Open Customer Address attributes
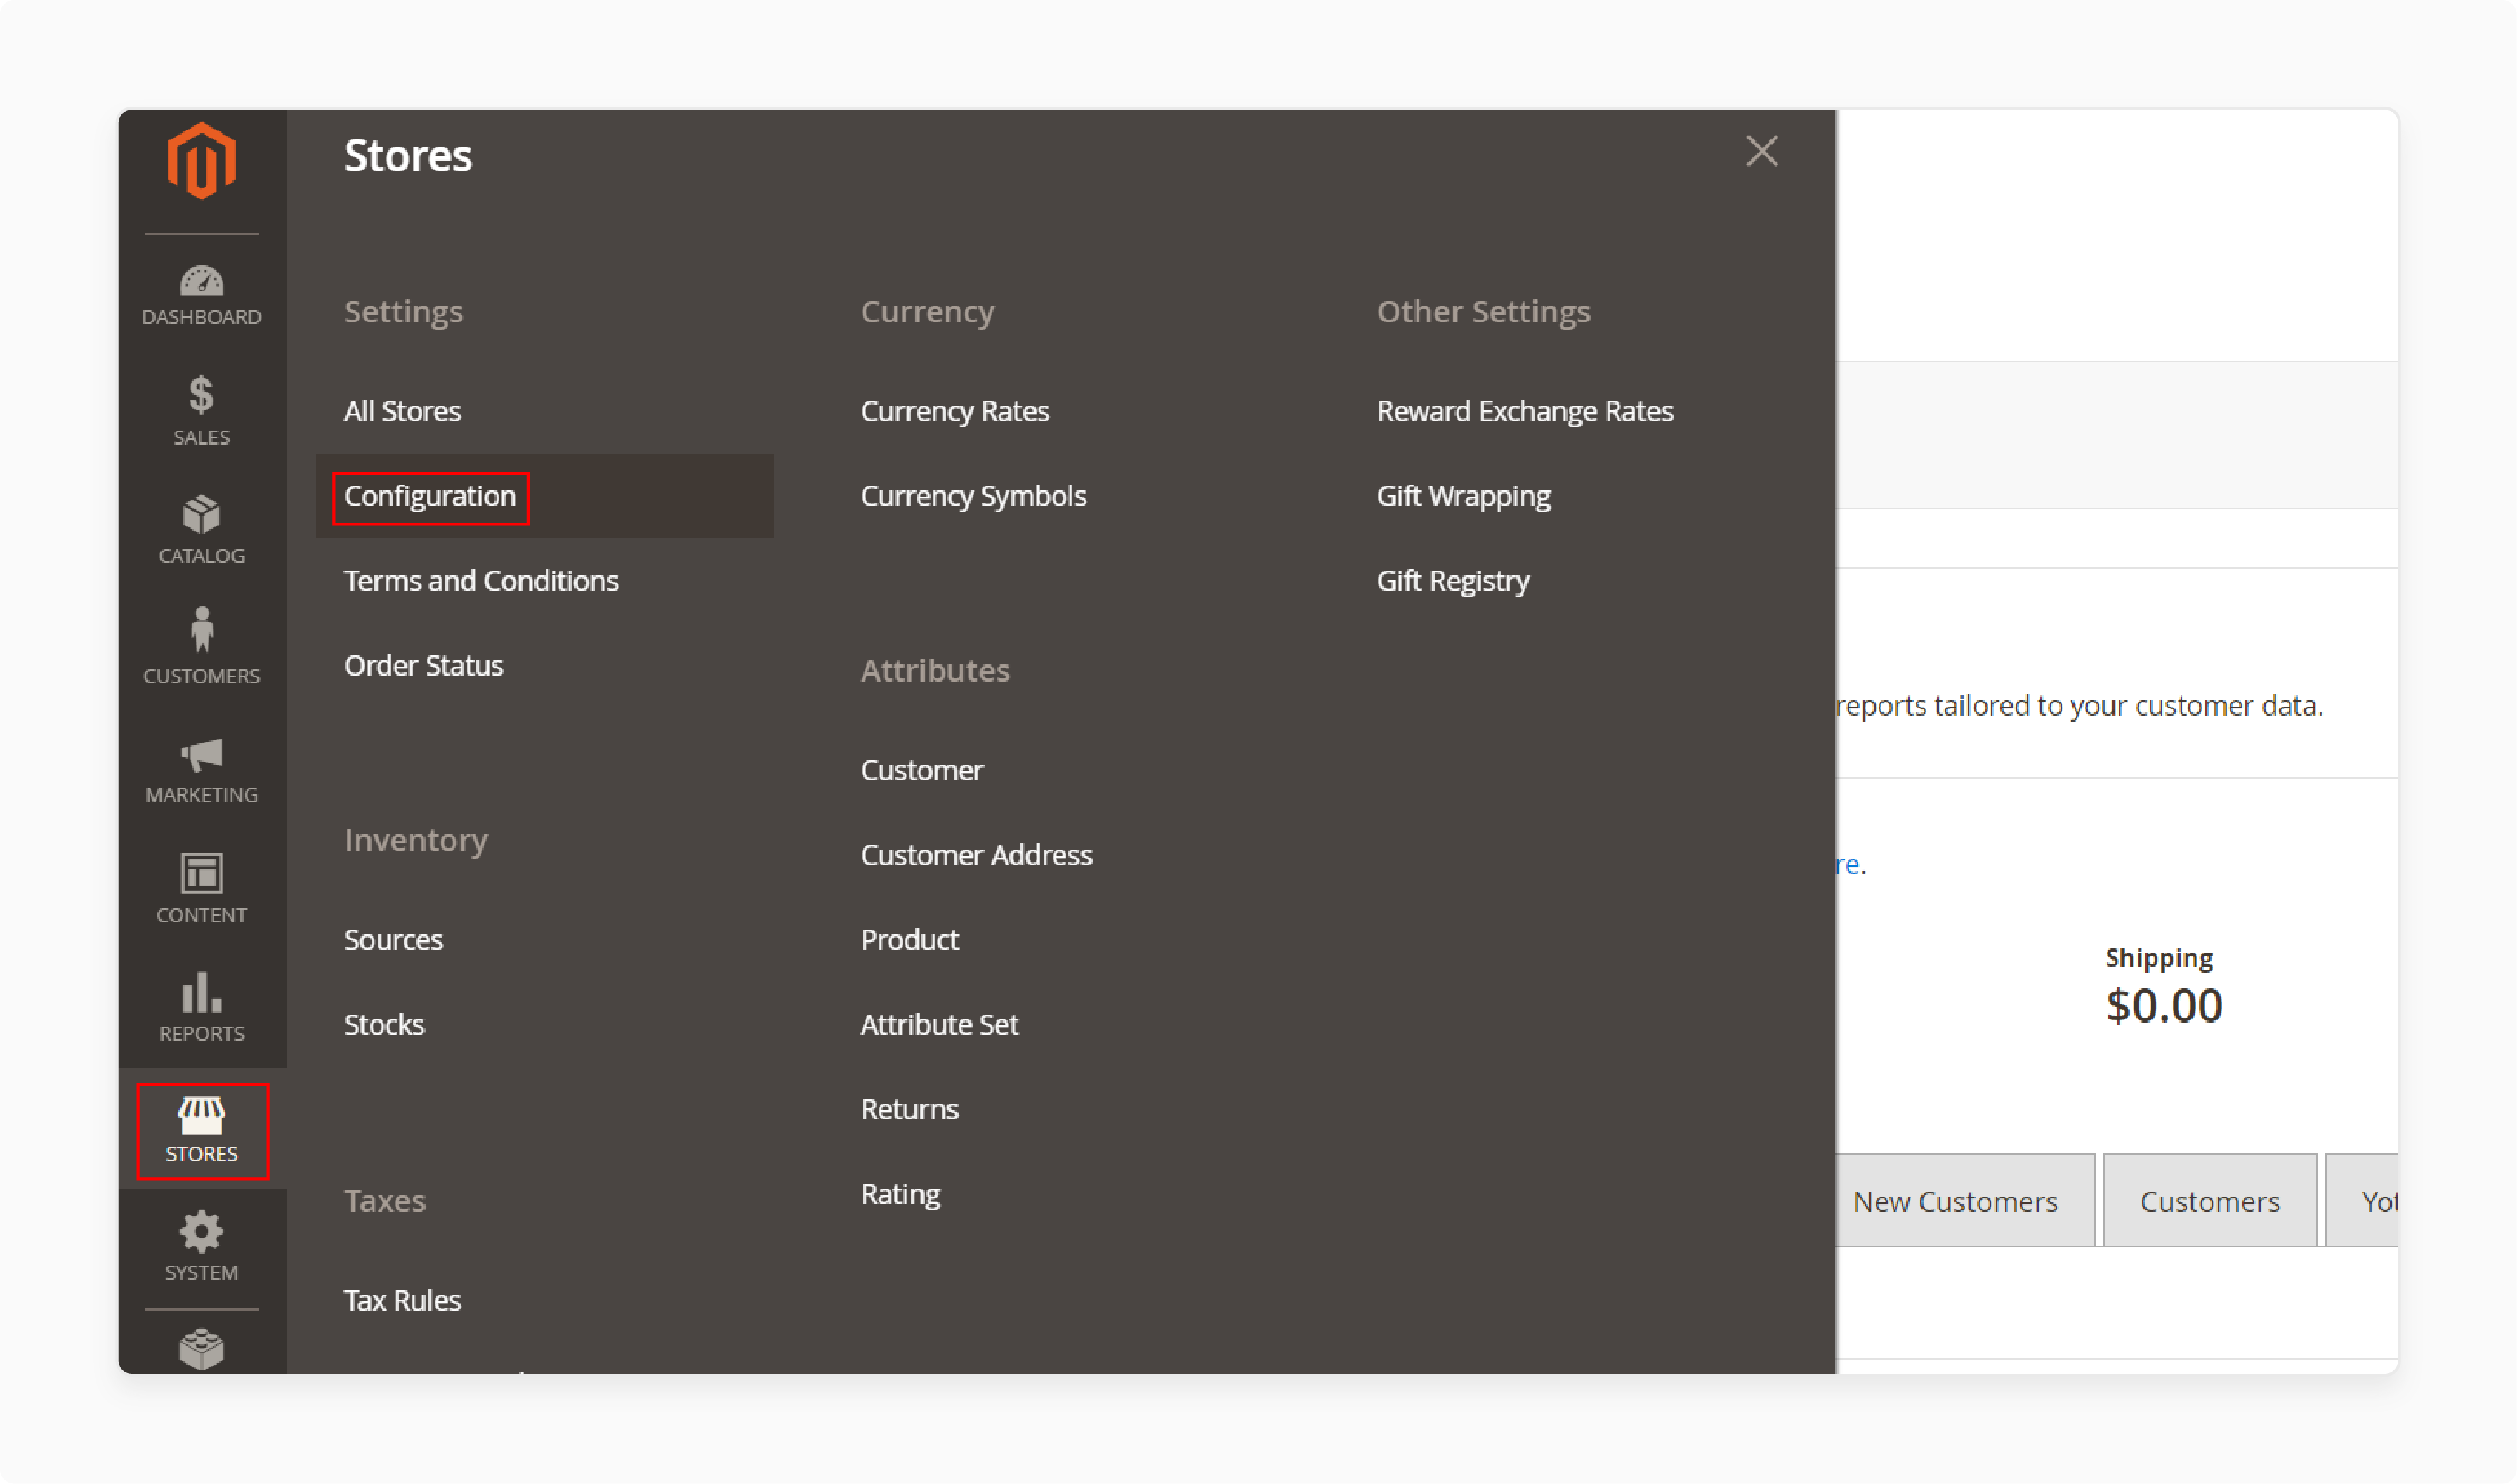2517x1484 pixels. tap(976, 855)
